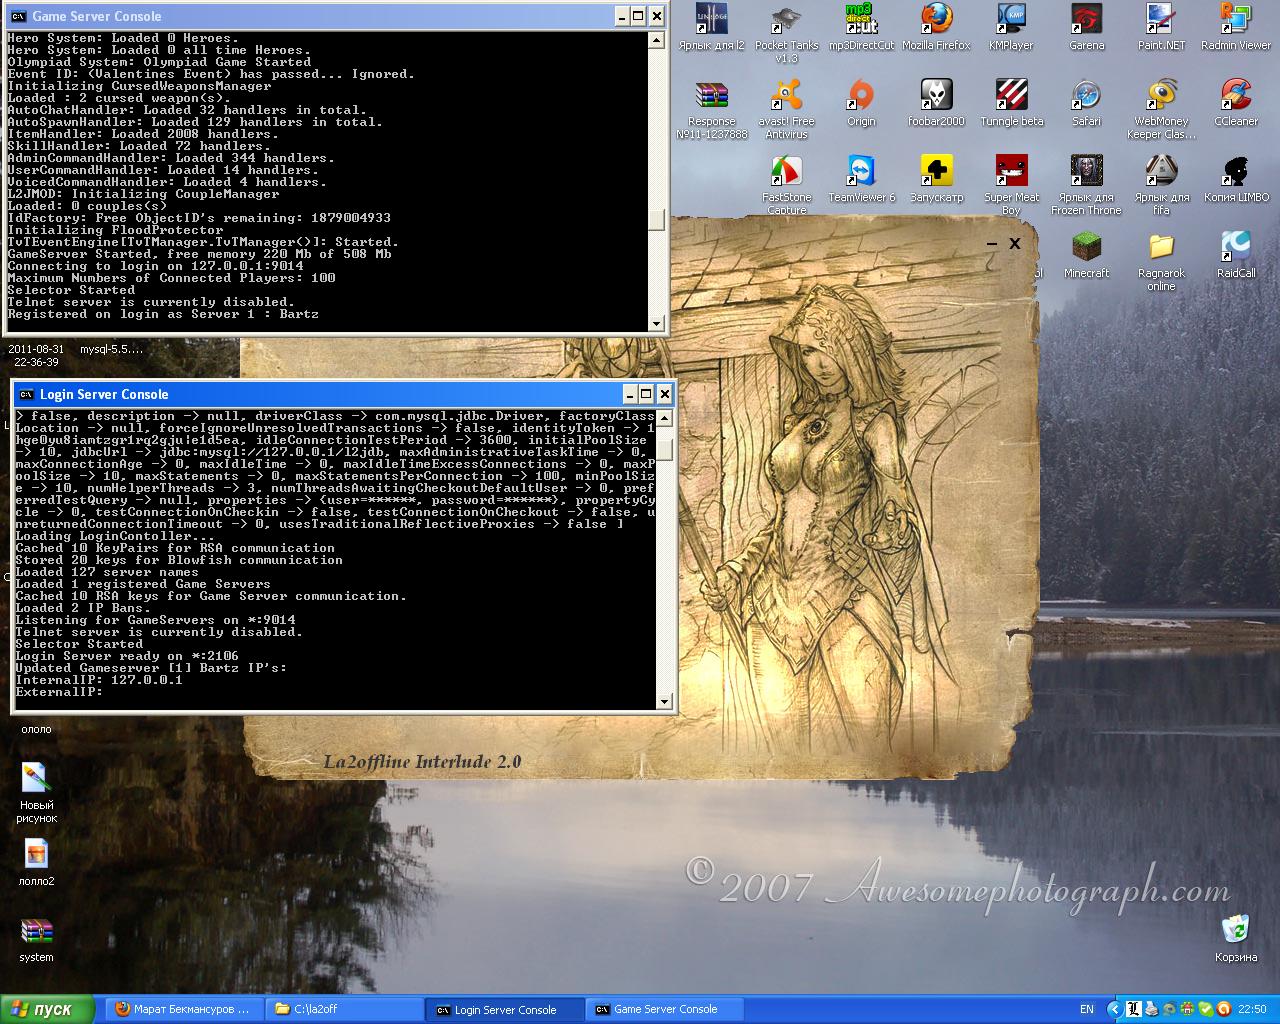Viewport: 1280px width, 1024px height.
Task: Maximize the Login Server Console window
Action: [x=646, y=394]
